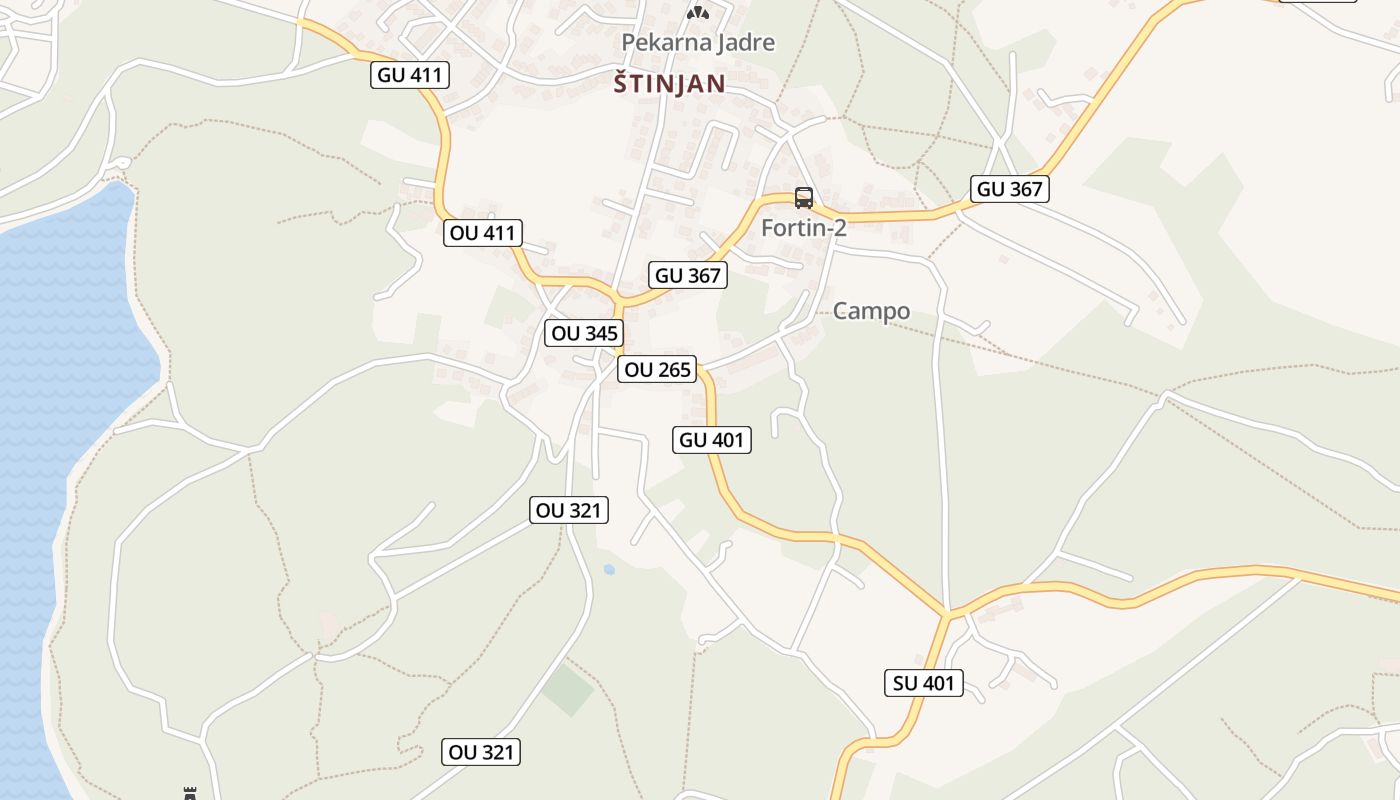Open the Fortin-2 stop label
The image size is (1400, 800).
(x=804, y=228)
